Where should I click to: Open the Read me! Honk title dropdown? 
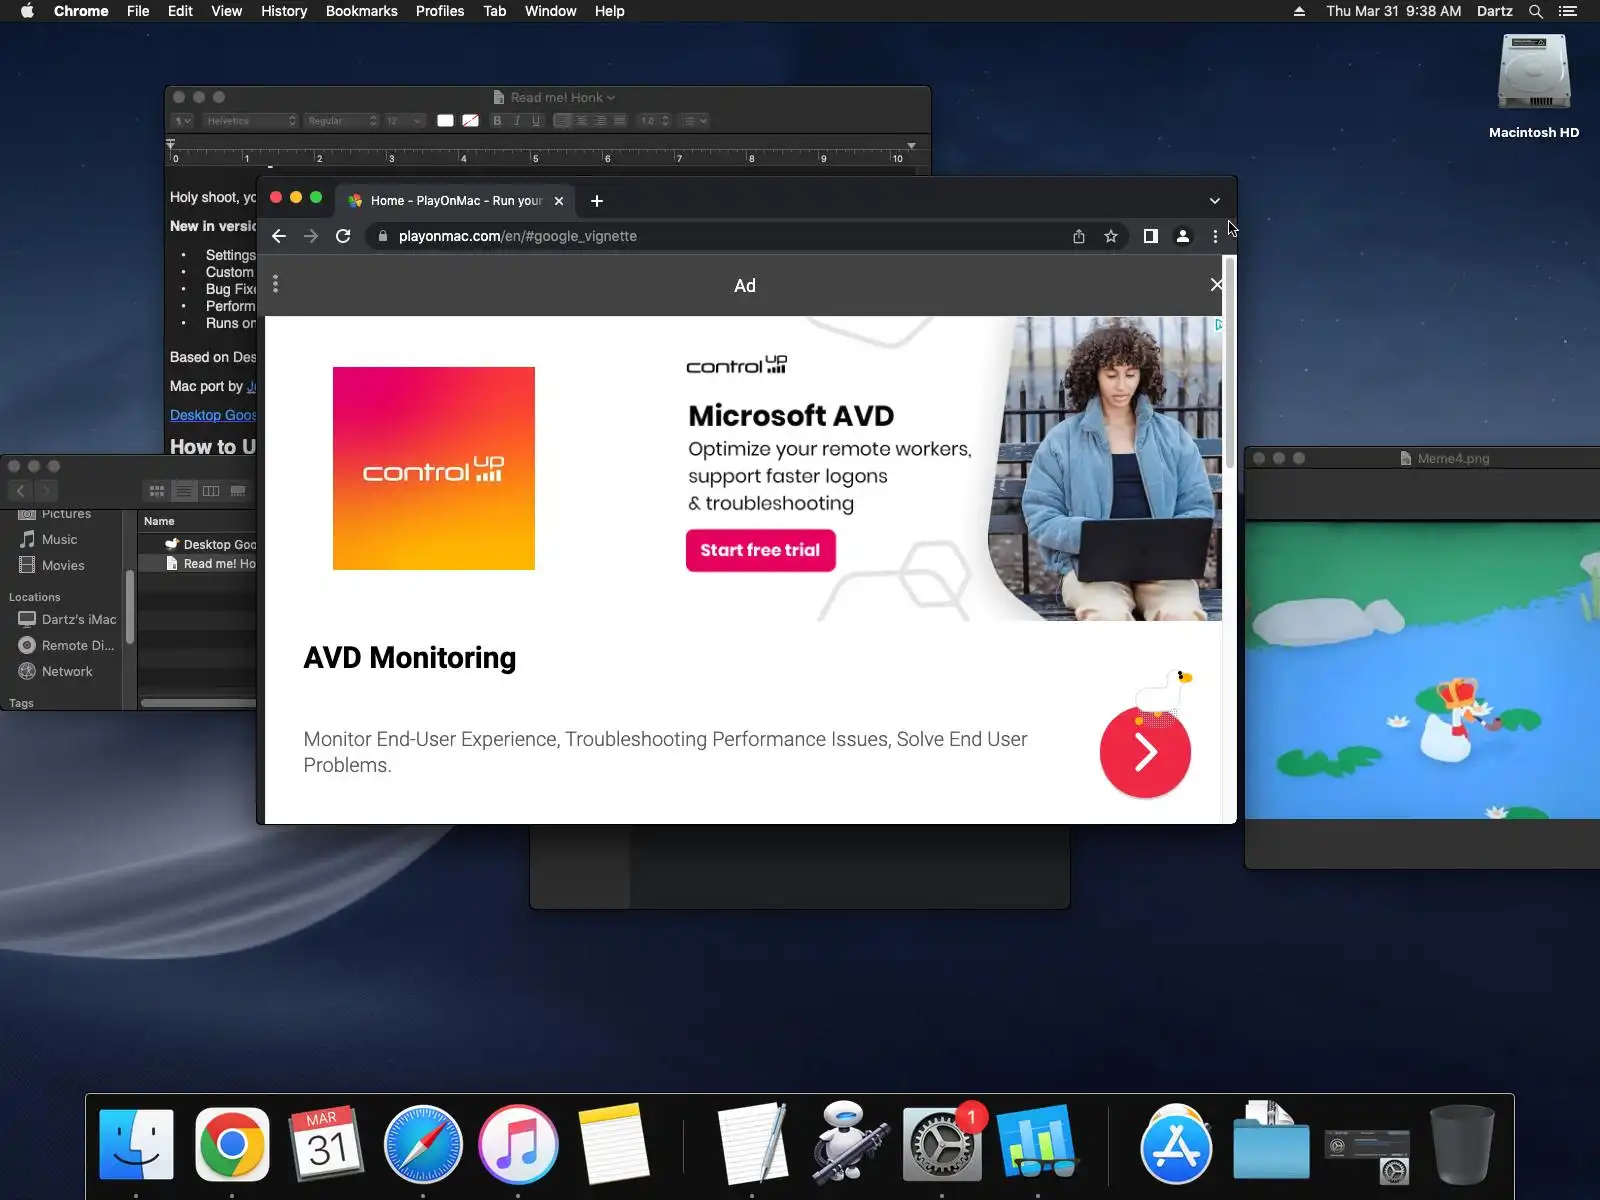tap(611, 98)
